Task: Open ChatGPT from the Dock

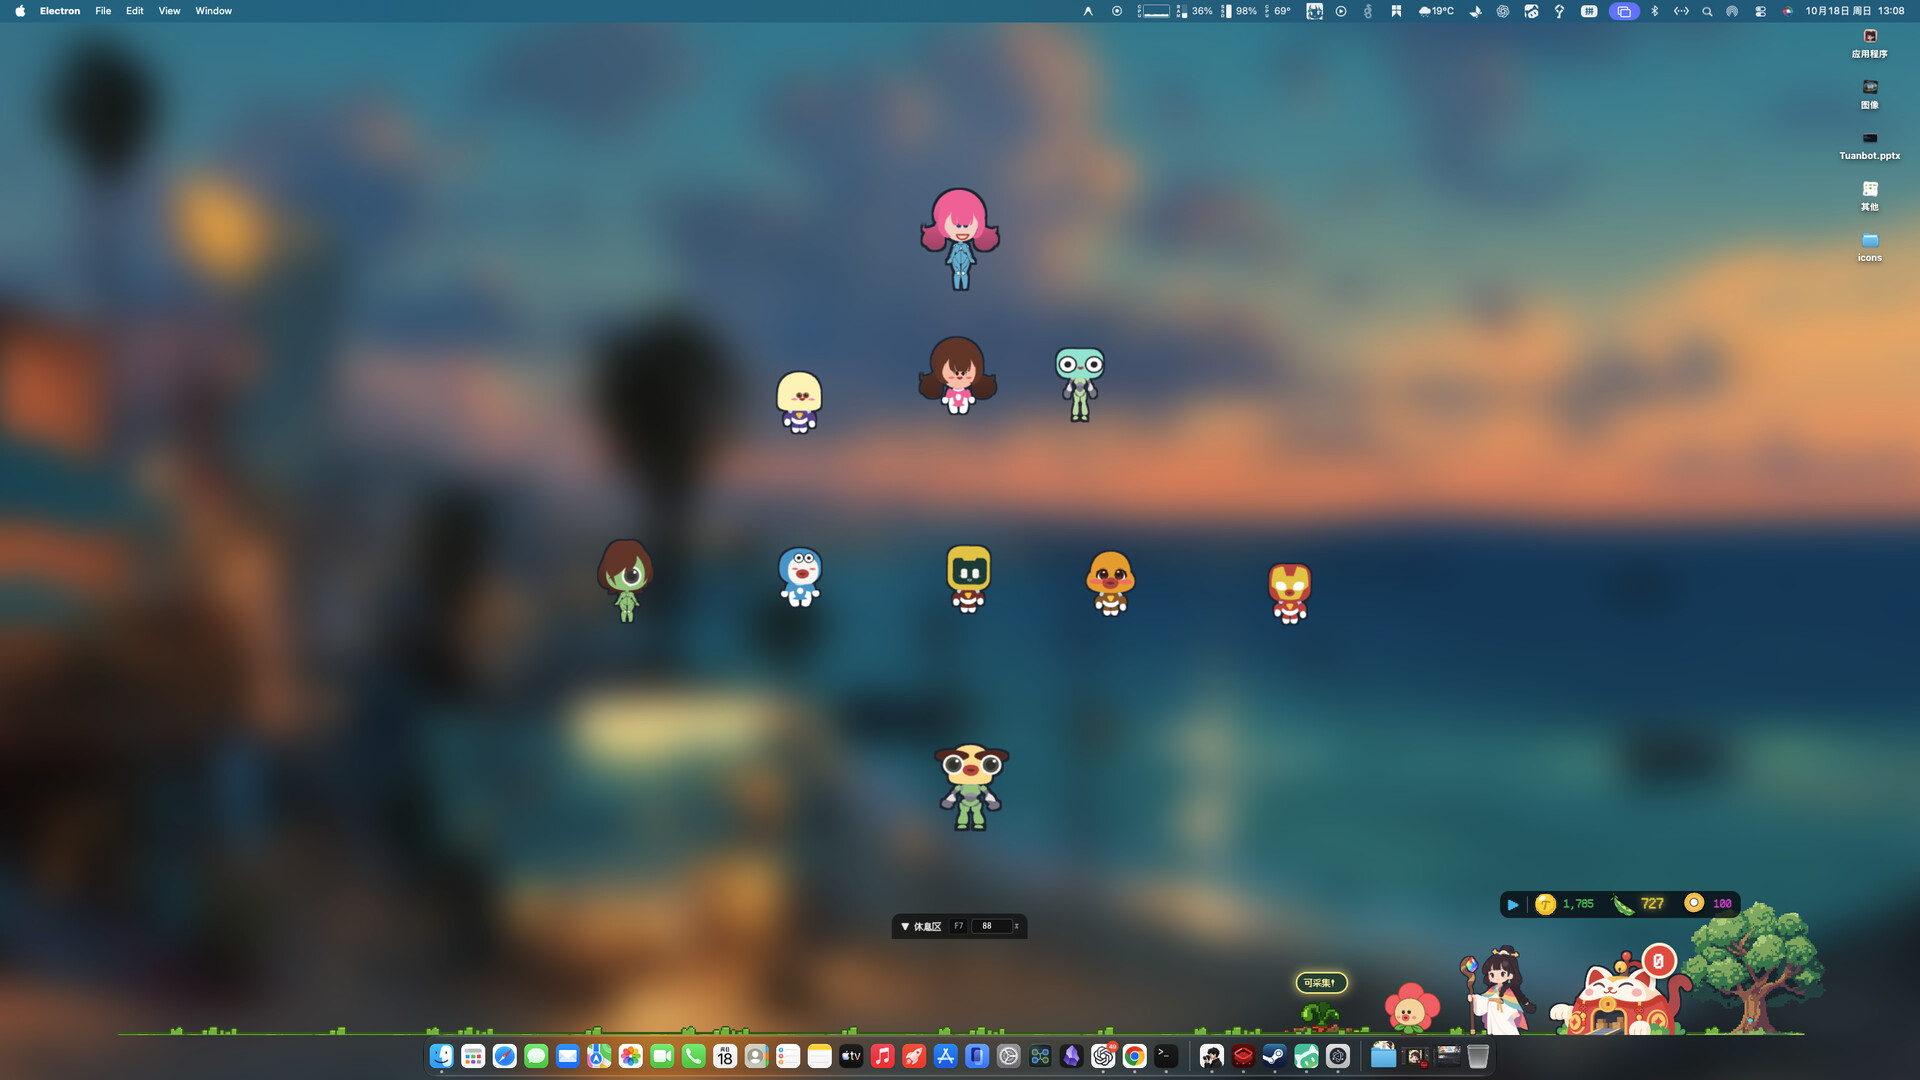Action: (1103, 1056)
